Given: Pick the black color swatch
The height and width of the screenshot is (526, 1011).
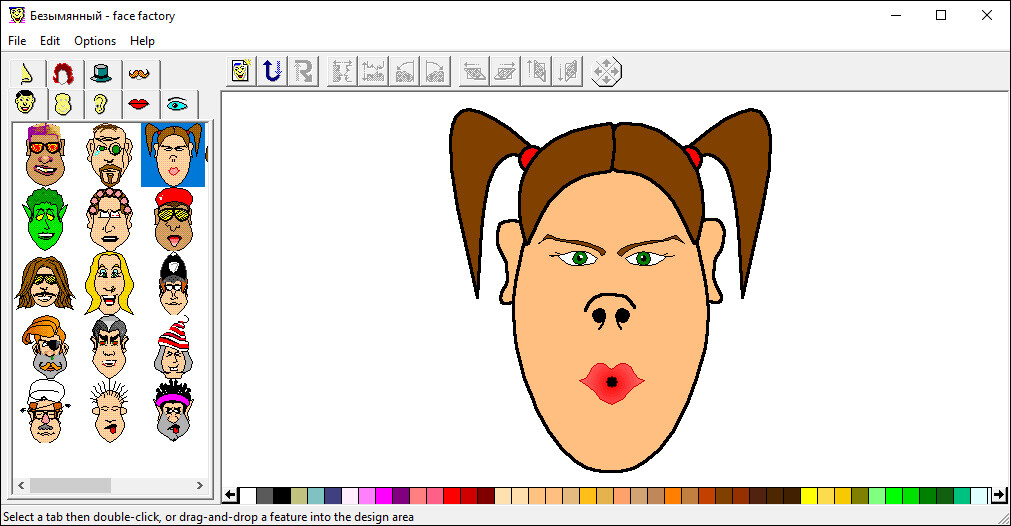Looking at the screenshot, I should [282, 496].
